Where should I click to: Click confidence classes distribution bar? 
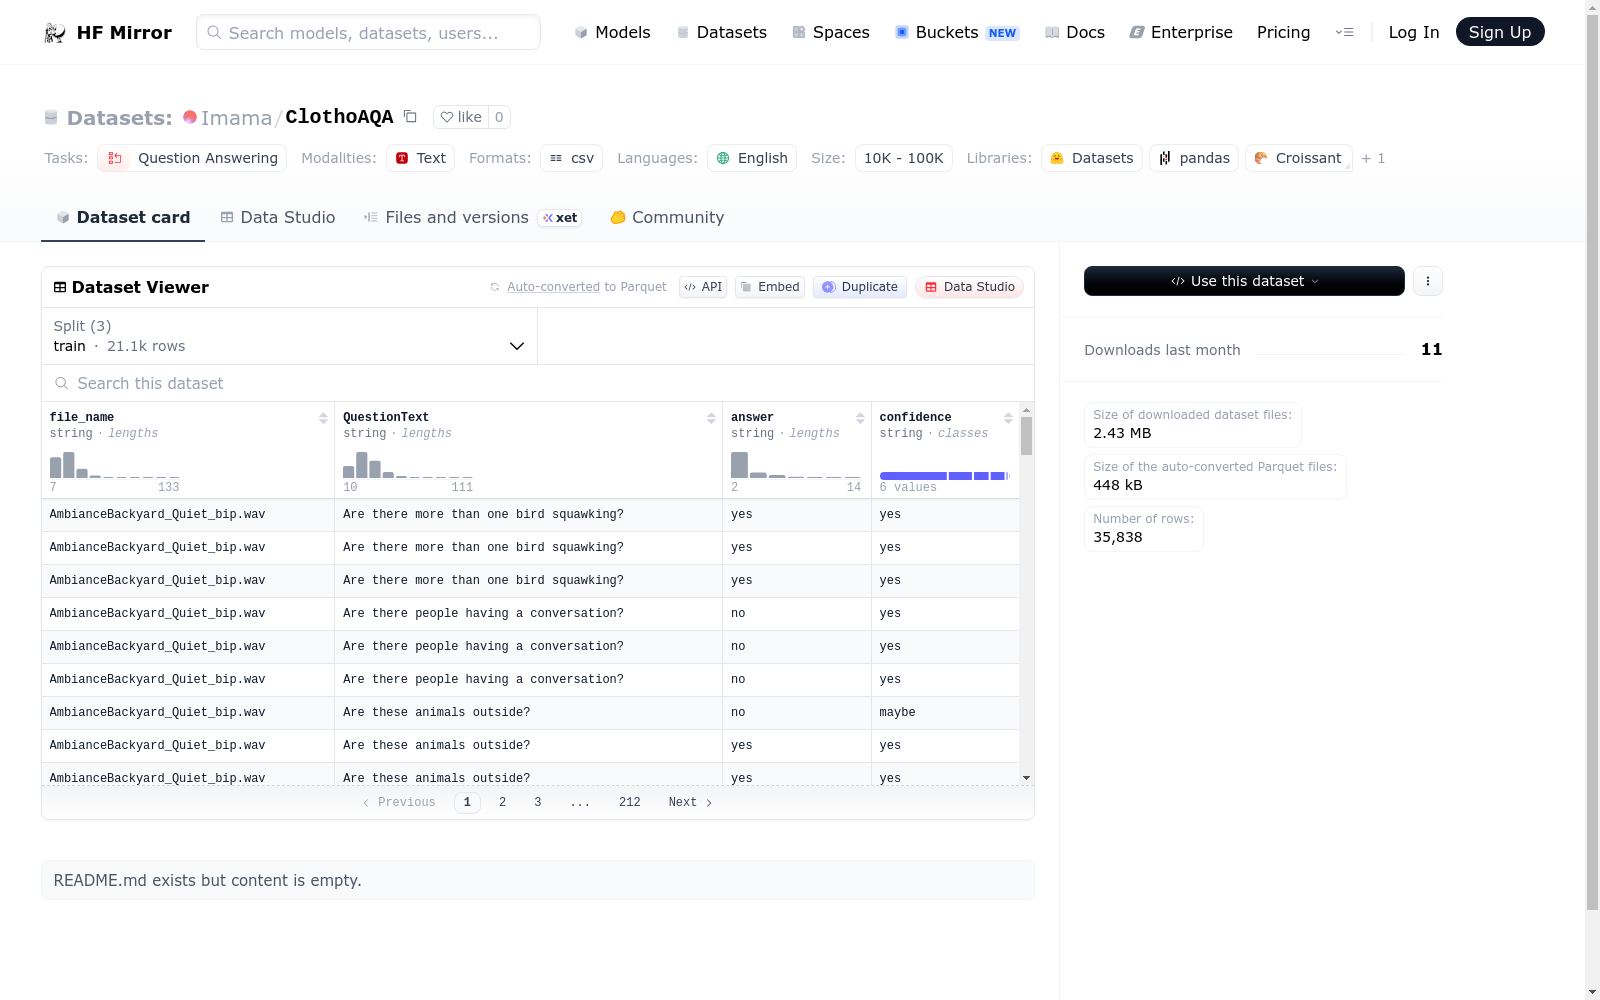click(944, 476)
